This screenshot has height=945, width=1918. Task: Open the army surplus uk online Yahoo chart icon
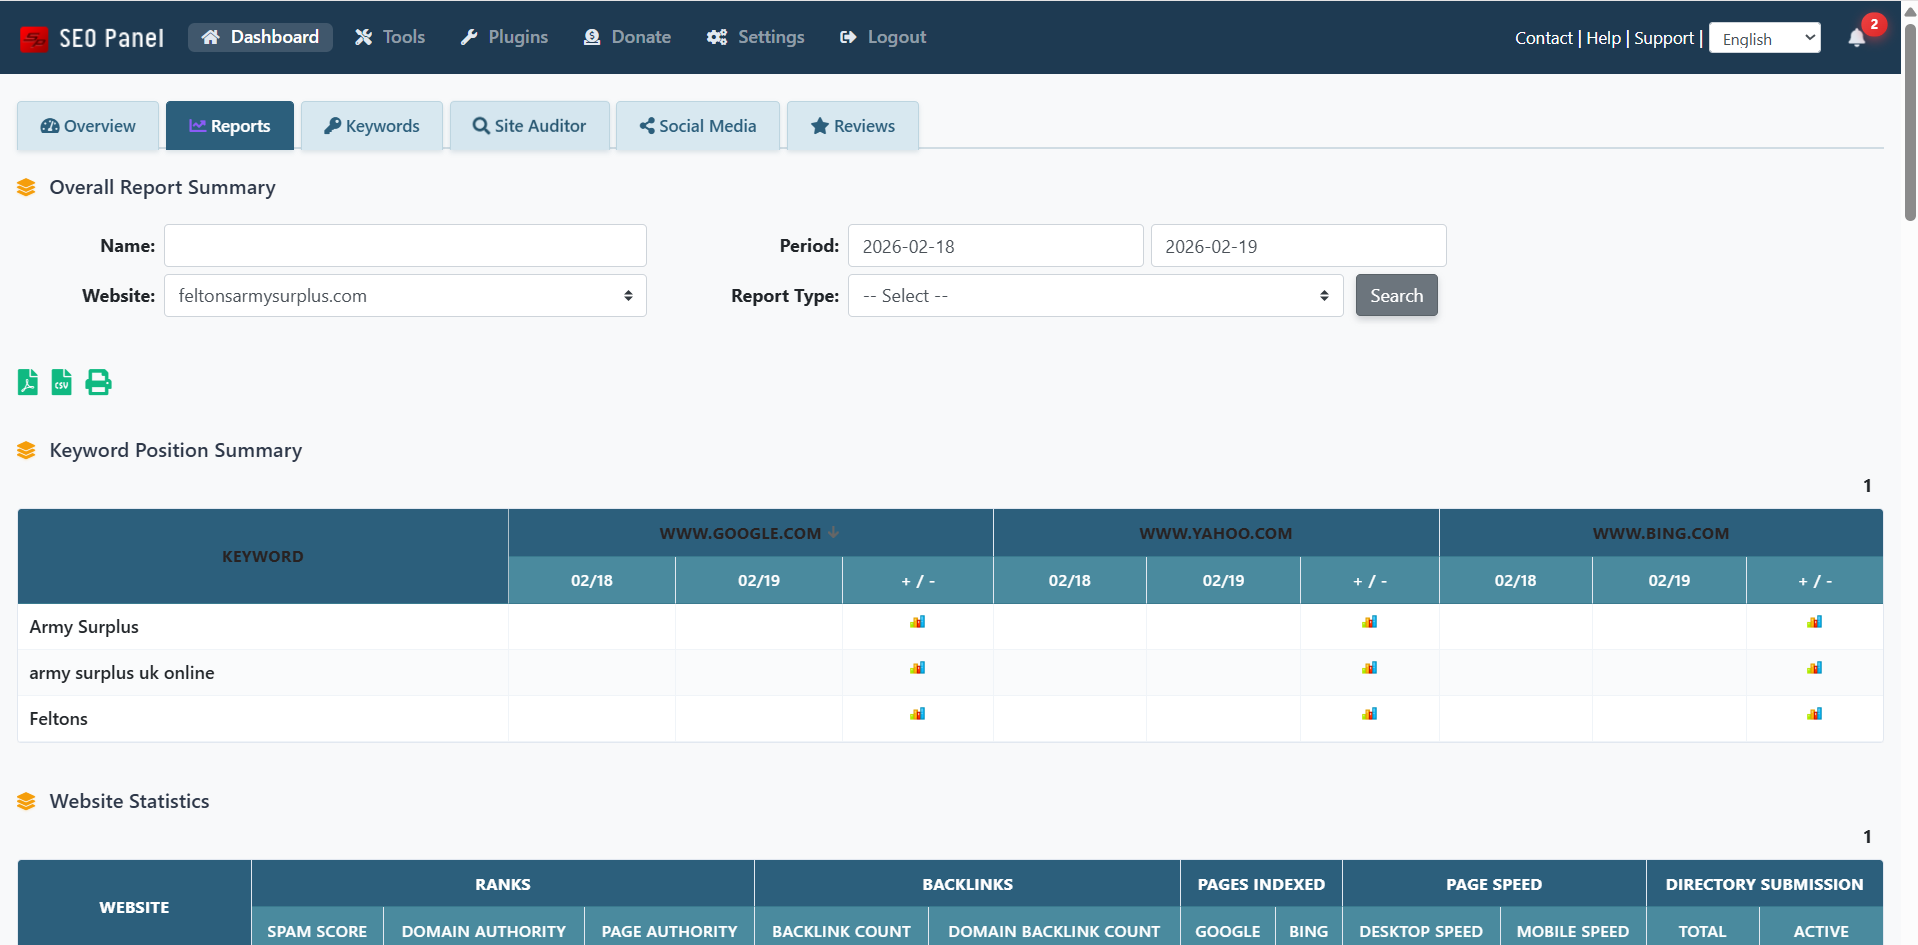pyautogui.click(x=1369, y=667)
